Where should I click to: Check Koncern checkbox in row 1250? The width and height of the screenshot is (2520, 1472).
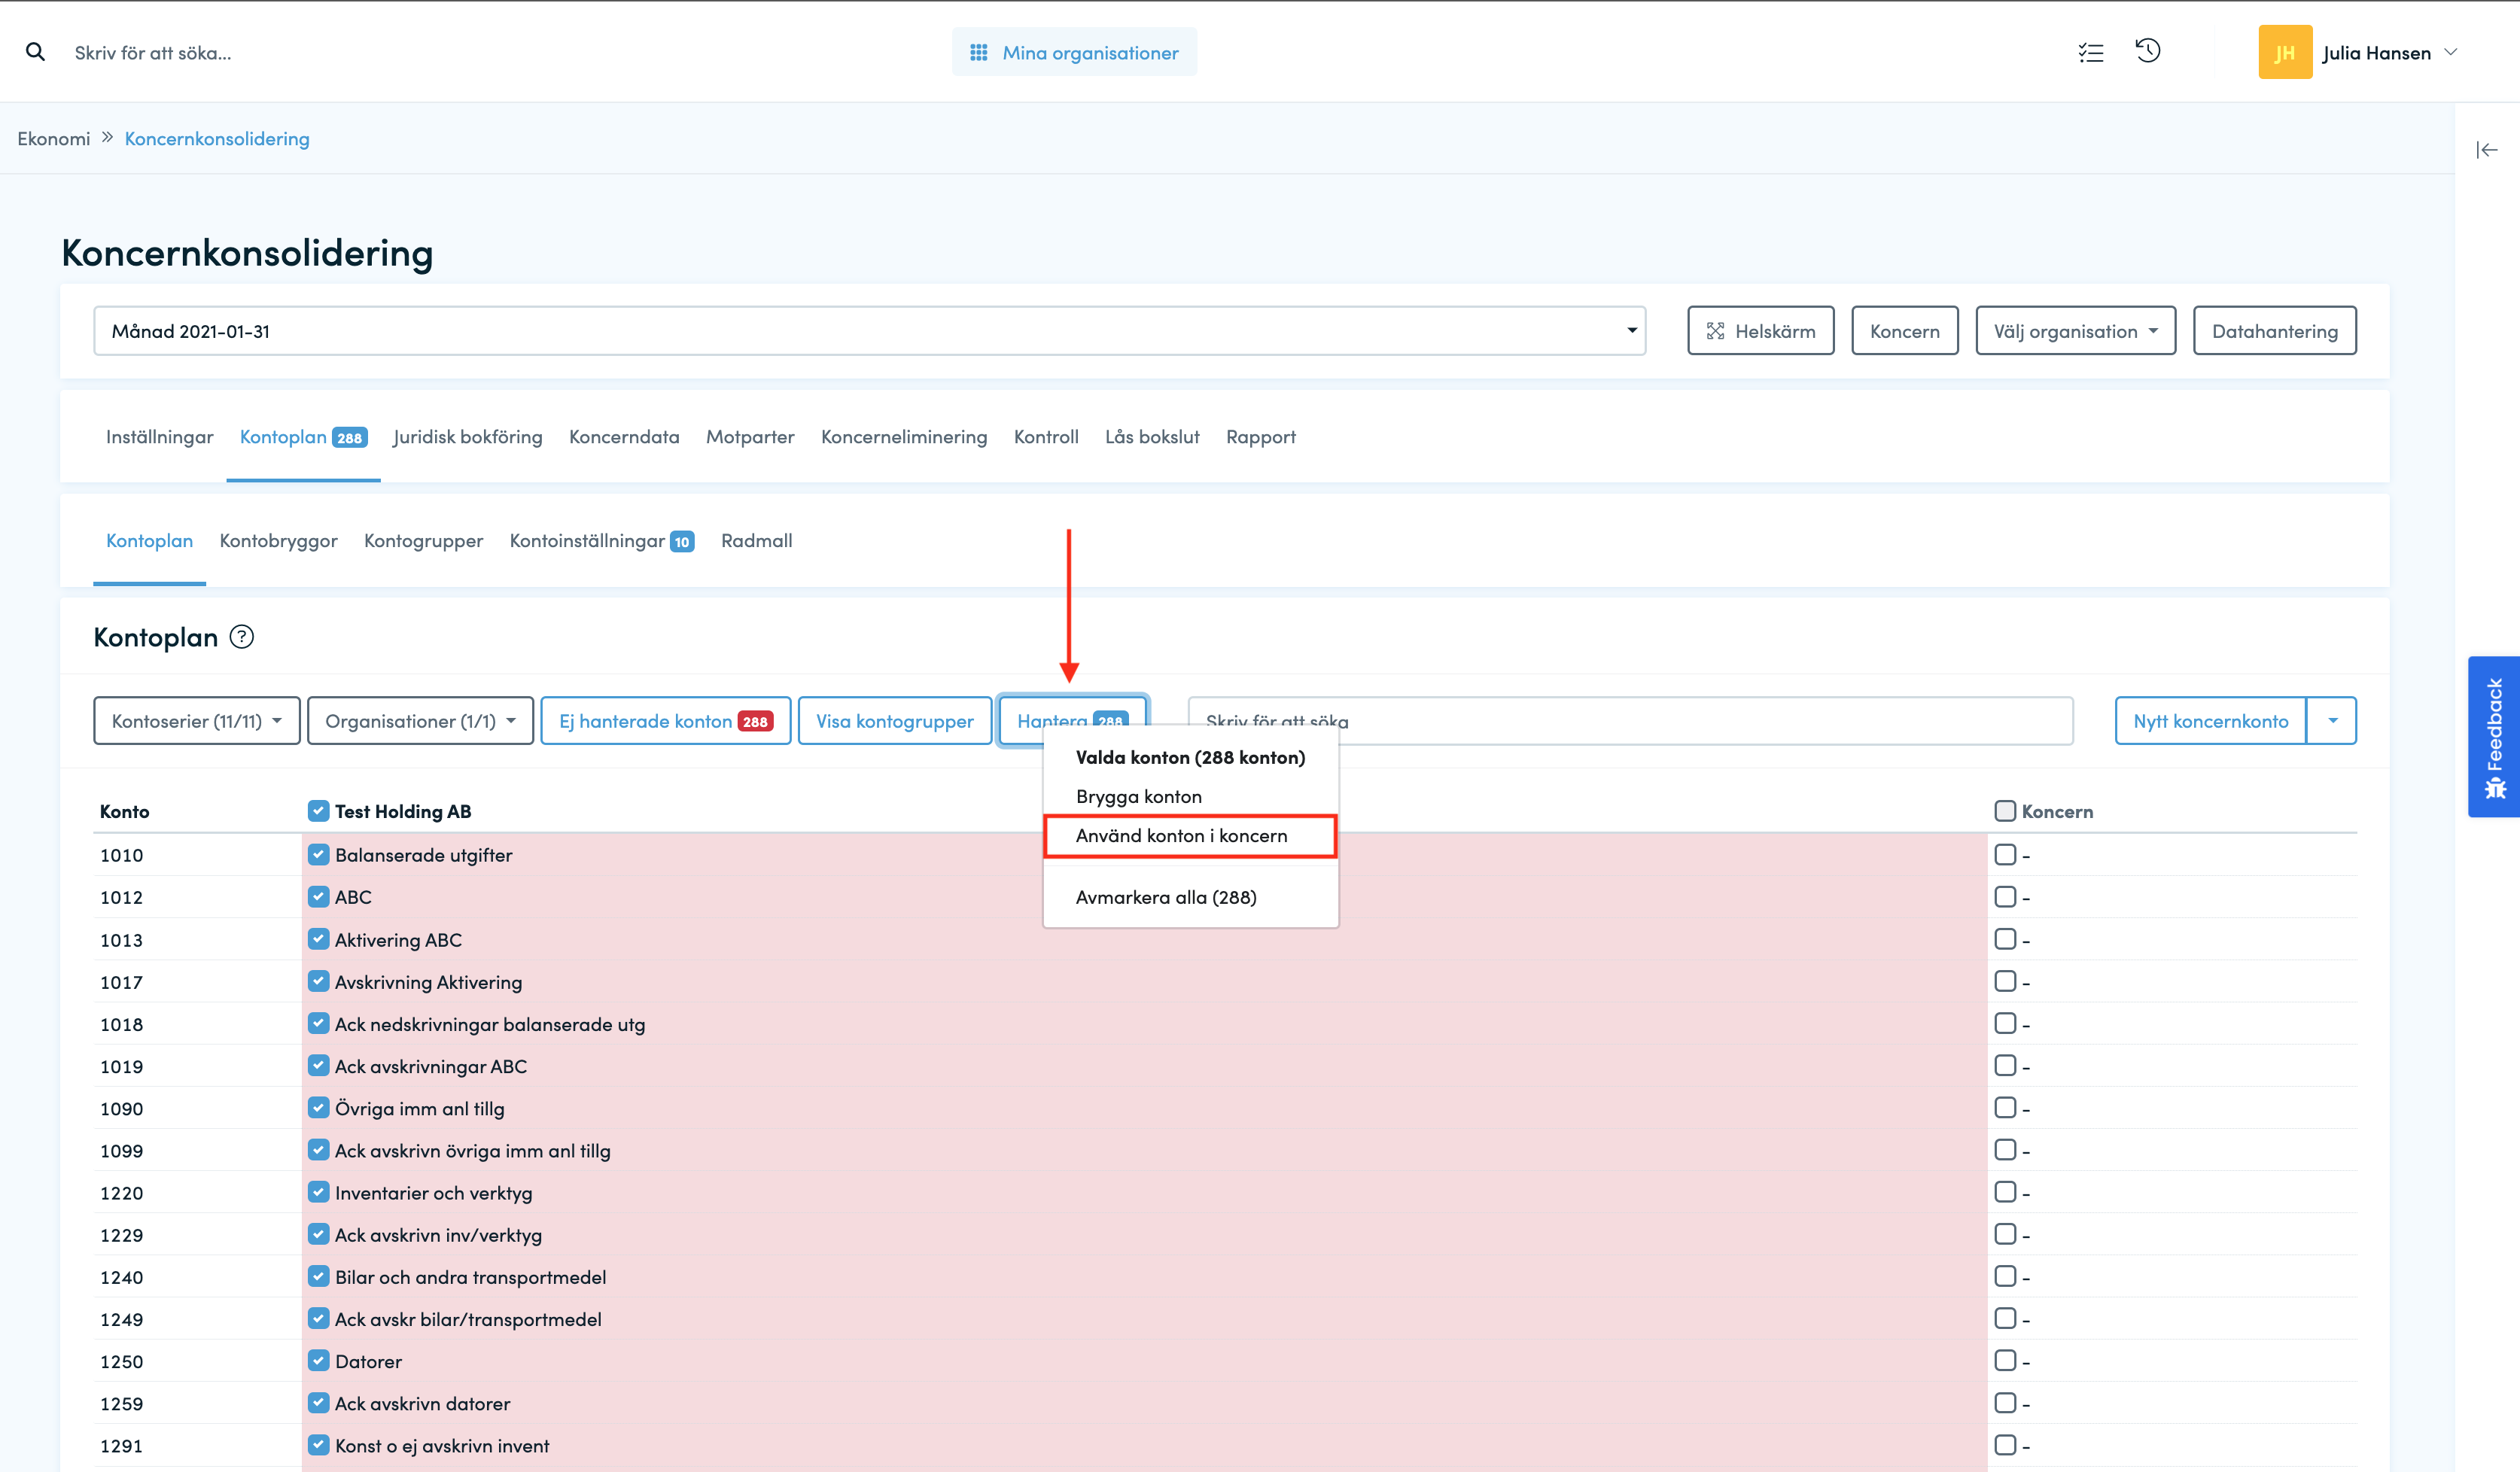(2005, 1360)
